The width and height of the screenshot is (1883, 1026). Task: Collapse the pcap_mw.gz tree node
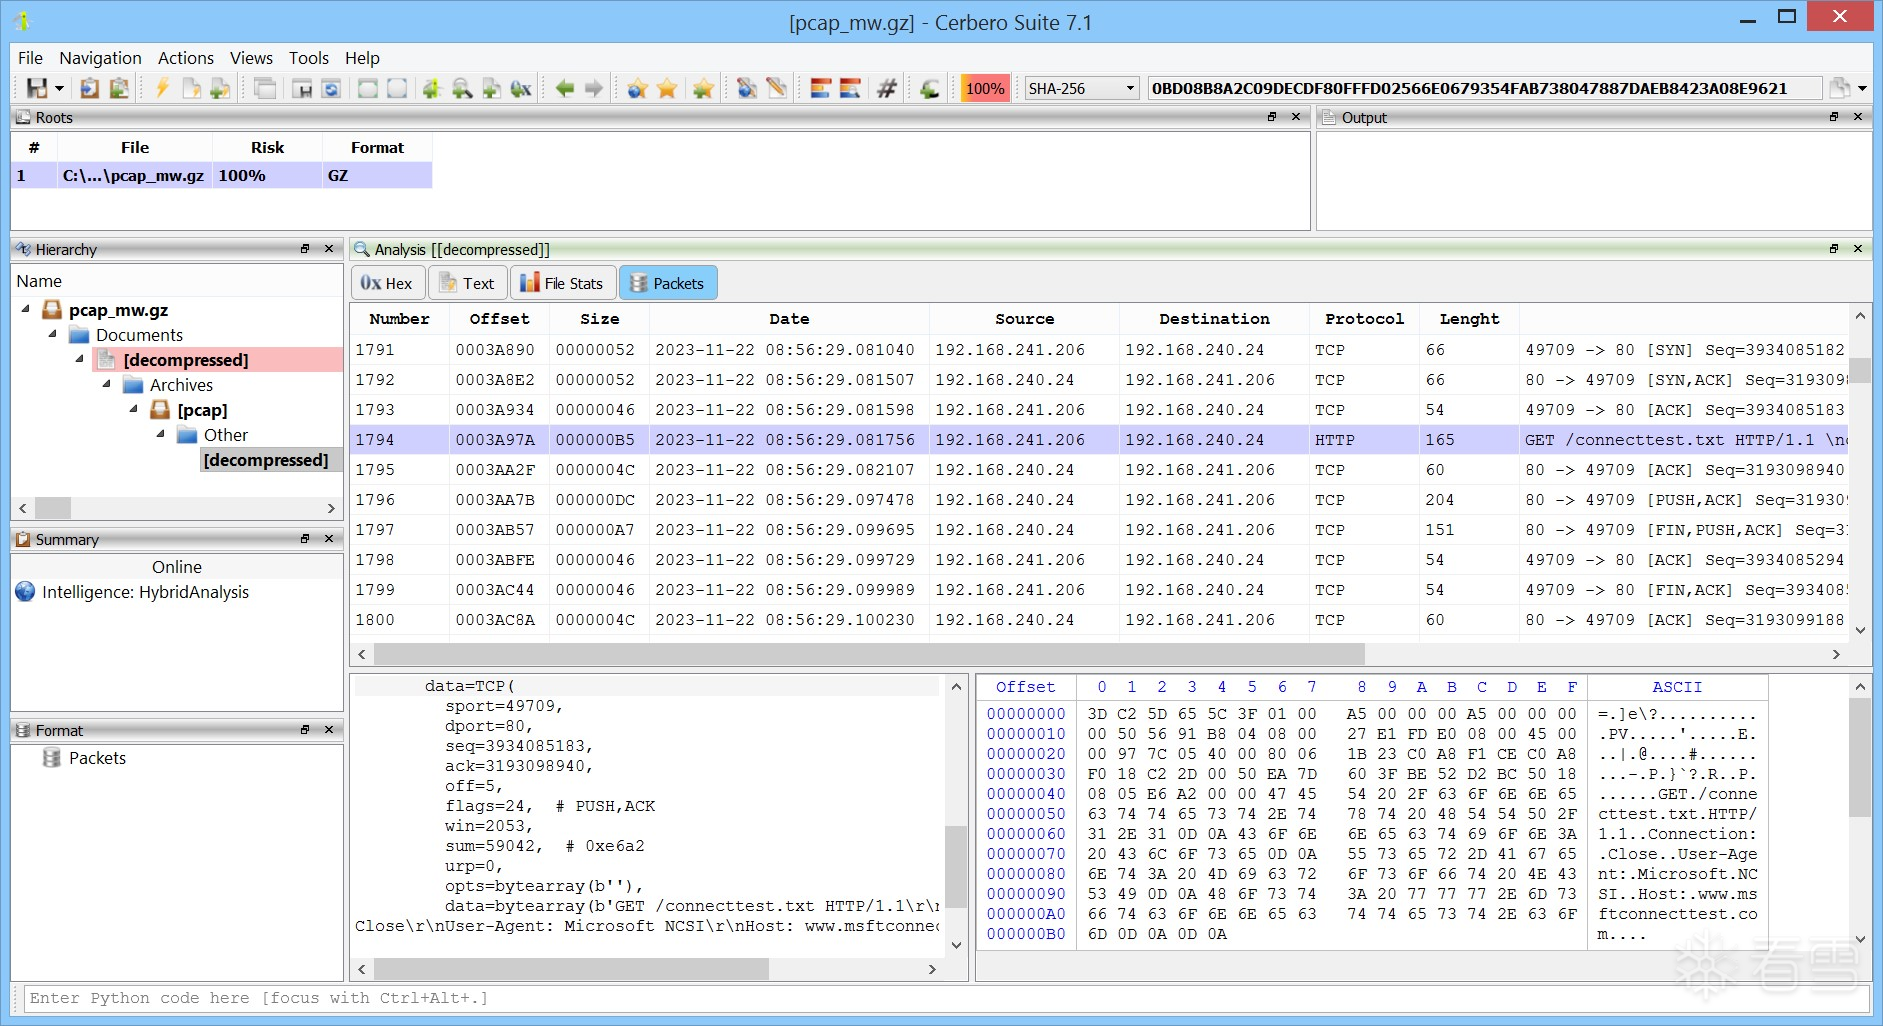point(26,310)
